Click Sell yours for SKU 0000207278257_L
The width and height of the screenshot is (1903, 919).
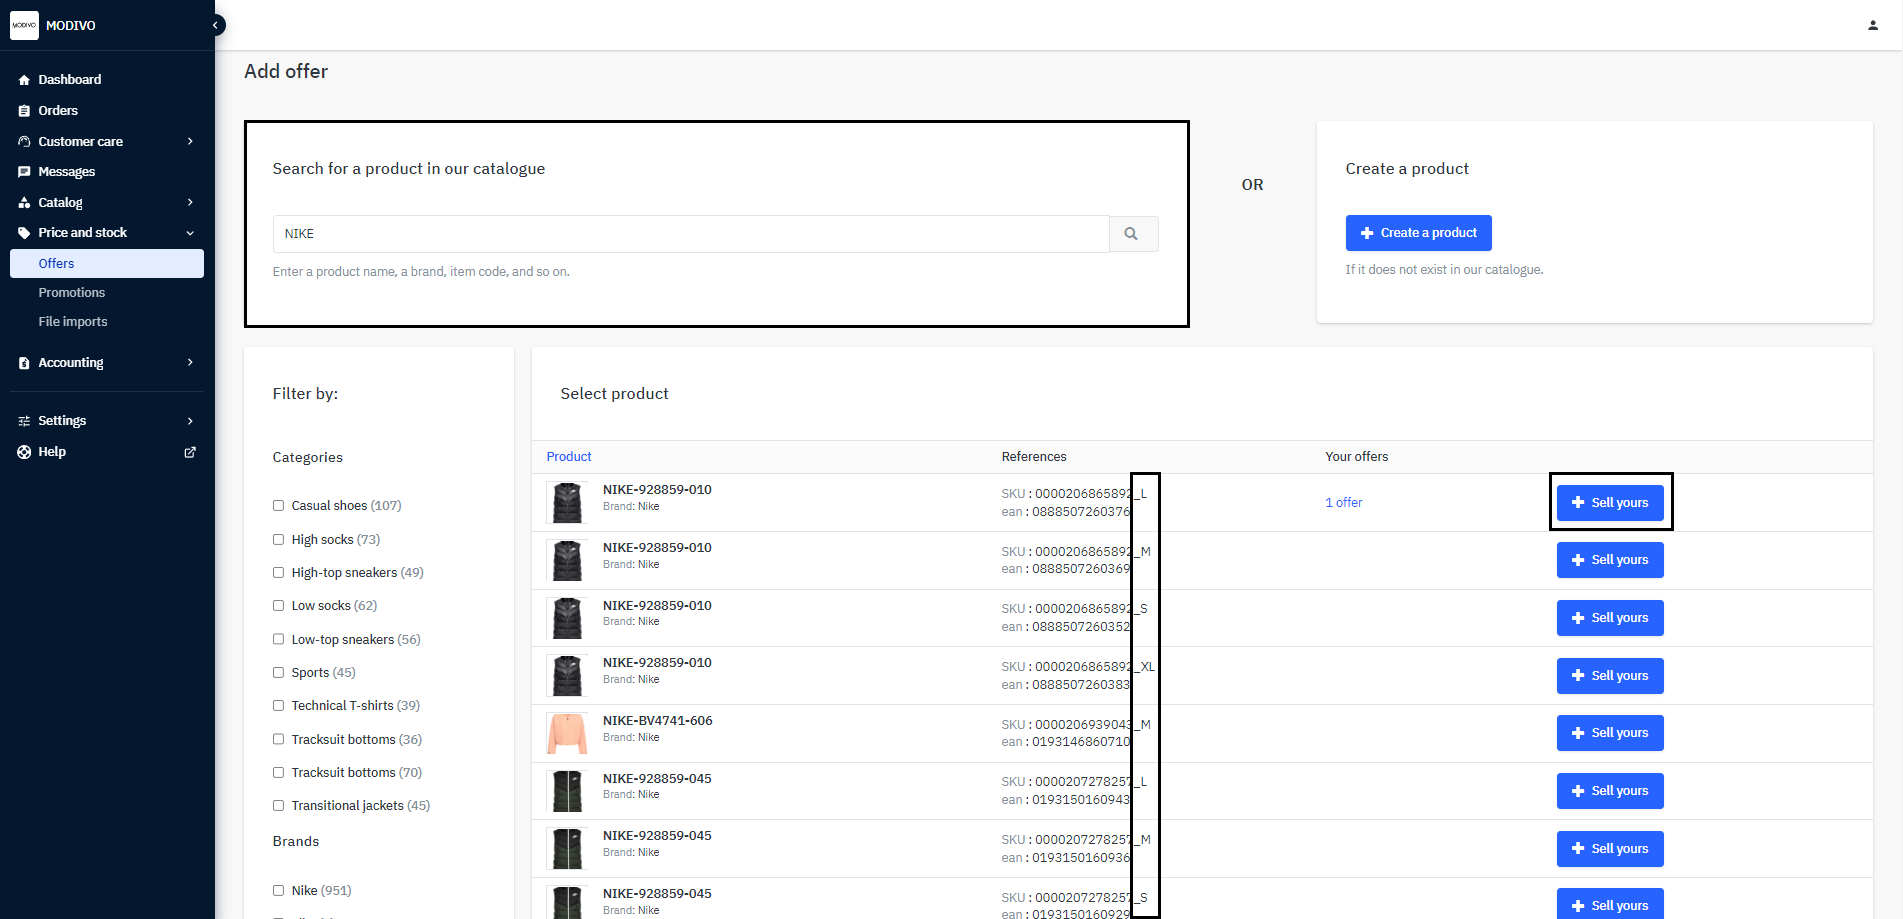1610,791
